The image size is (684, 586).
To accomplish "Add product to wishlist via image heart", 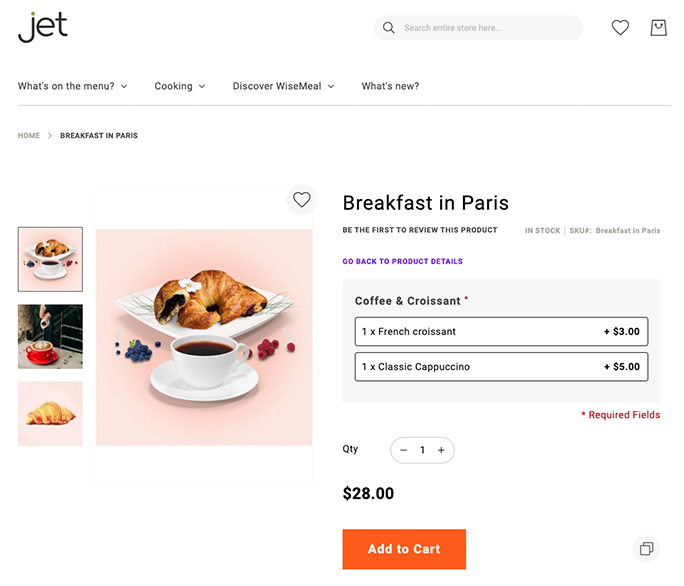I will coord(302,199).
